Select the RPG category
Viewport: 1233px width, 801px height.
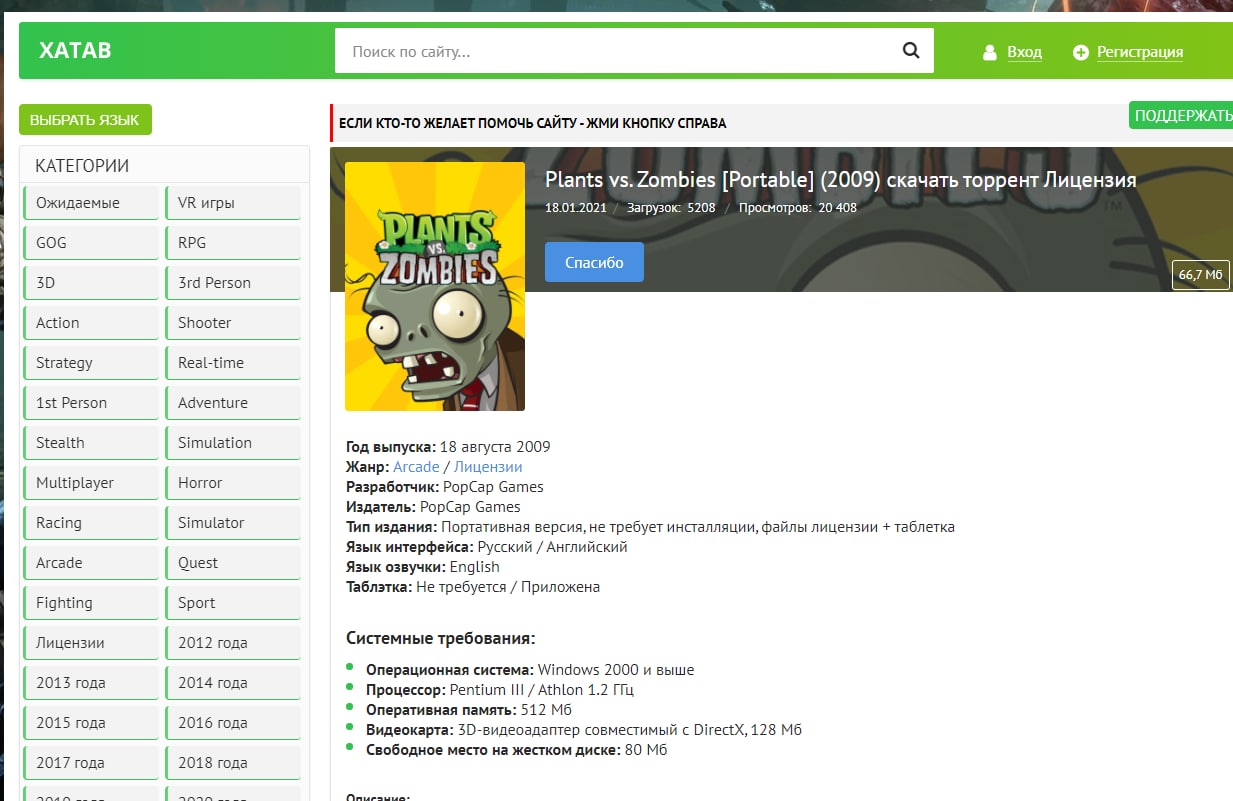click(233, 242)
